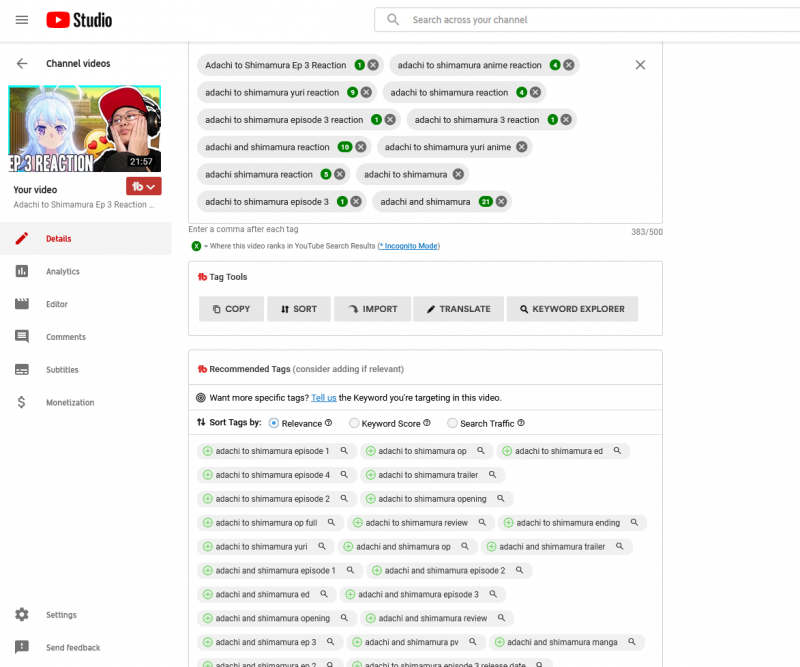Viewport: 800px width, 667px height.
Task: Click the search across your channel field
Action: [590, 20]
